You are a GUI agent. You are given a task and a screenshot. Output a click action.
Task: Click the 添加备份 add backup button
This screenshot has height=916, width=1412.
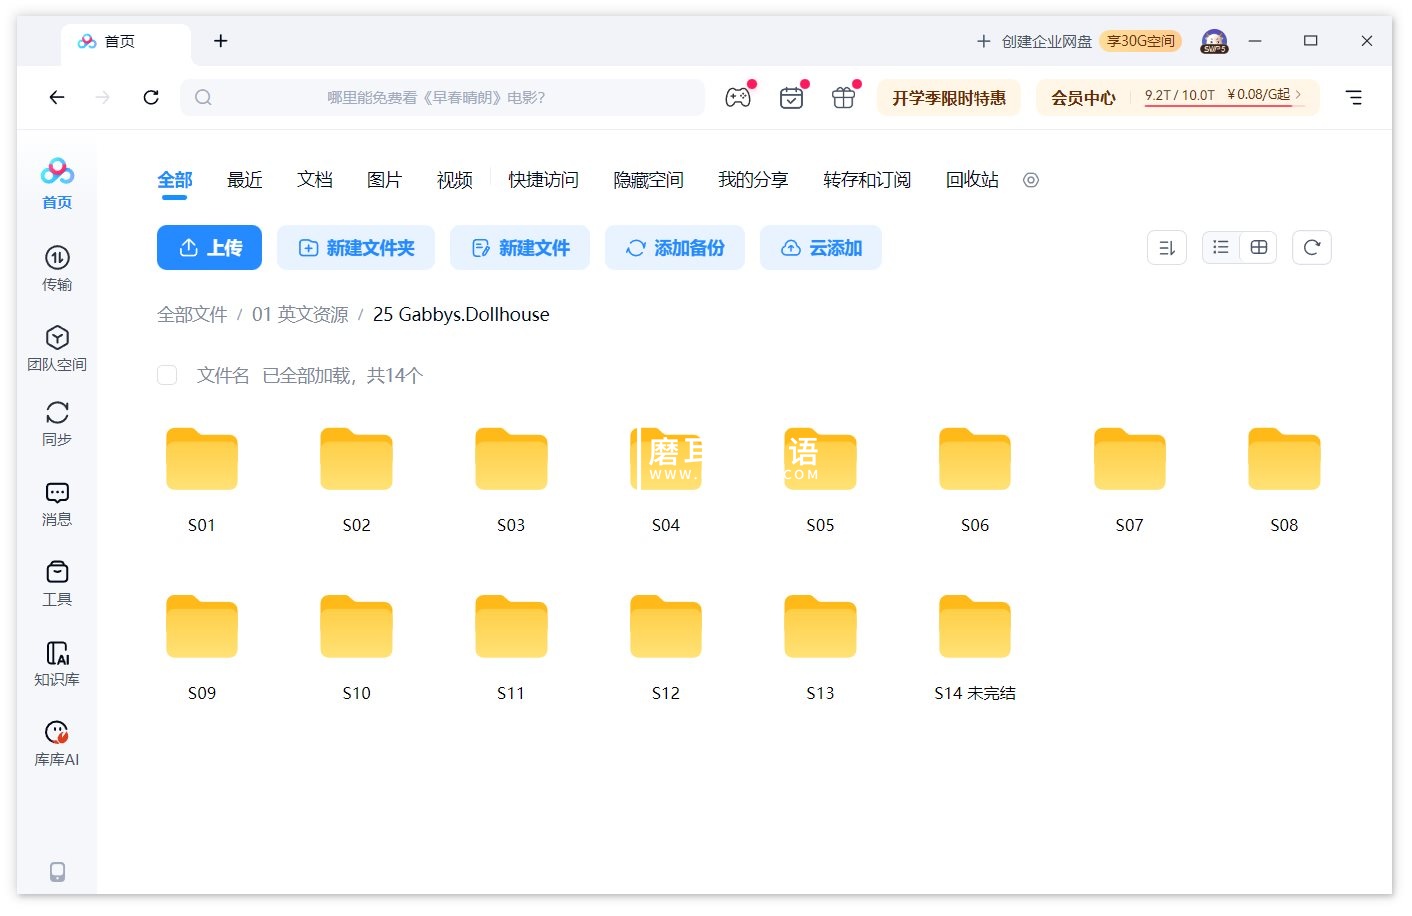click(x=675, y=248)
